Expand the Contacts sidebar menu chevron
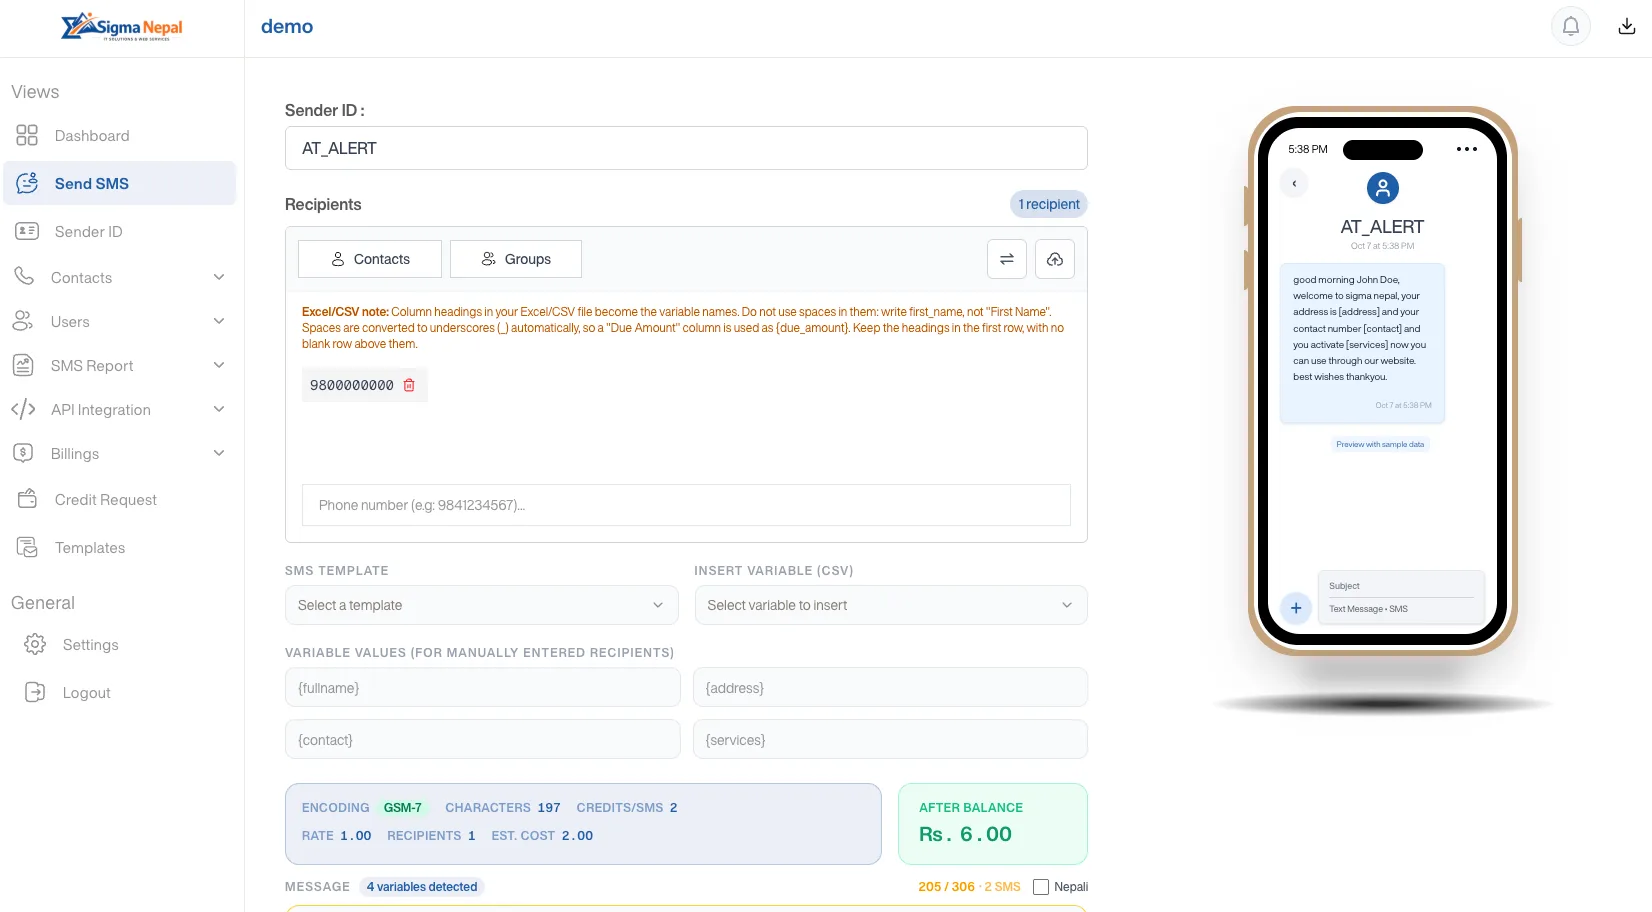The height and width of the screenshot is (912, 1652). [219, 277]
